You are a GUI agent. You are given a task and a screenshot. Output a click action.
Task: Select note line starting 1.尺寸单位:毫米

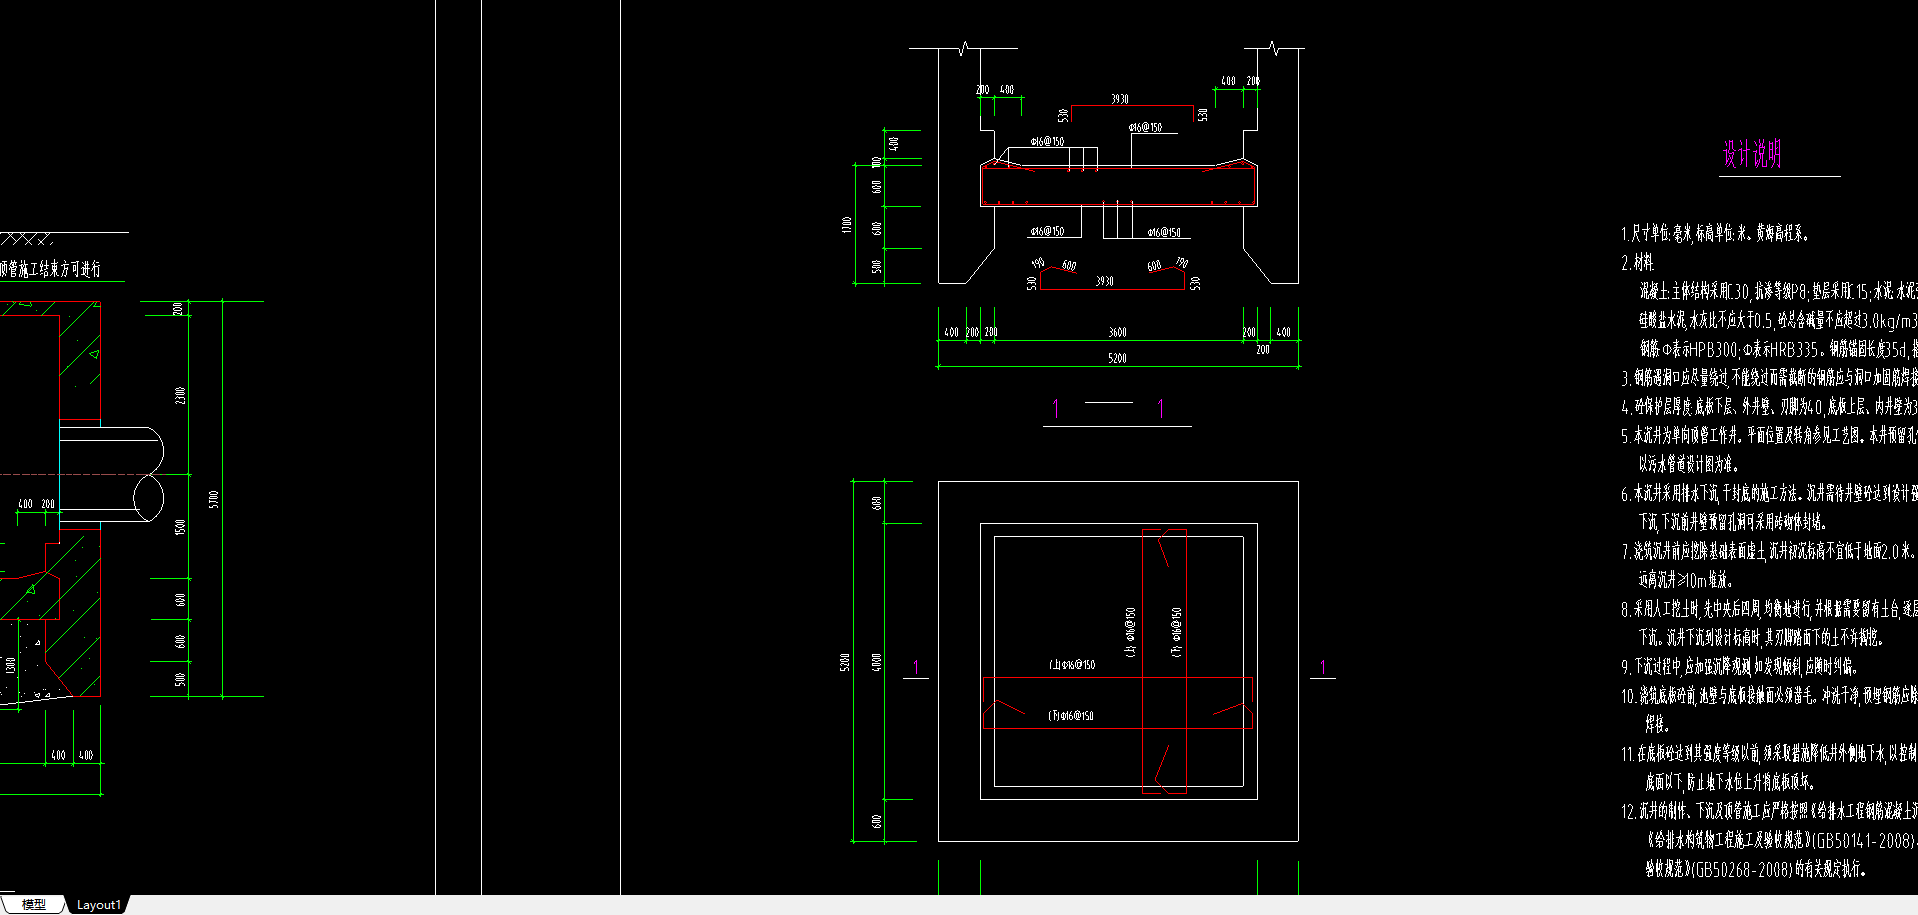pos(1714,233)
